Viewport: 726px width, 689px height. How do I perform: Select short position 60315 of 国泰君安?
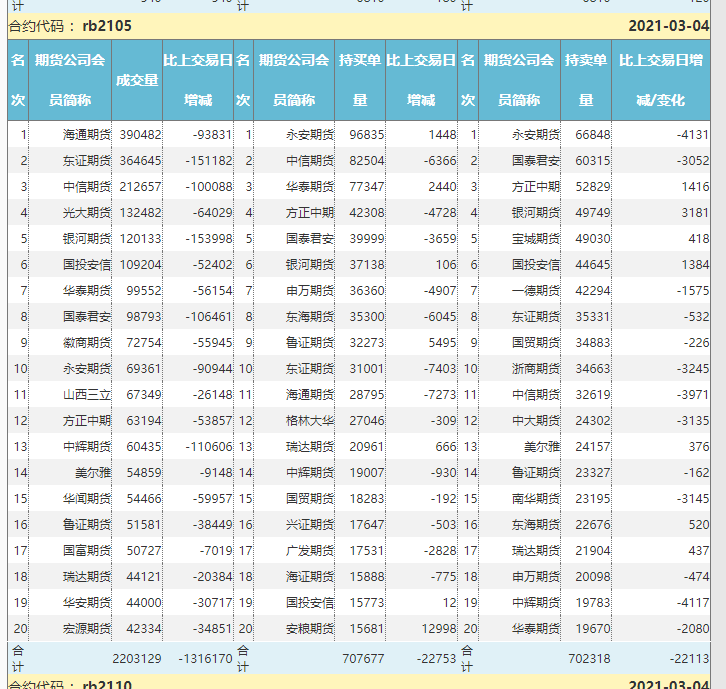[x=593, y=161]
